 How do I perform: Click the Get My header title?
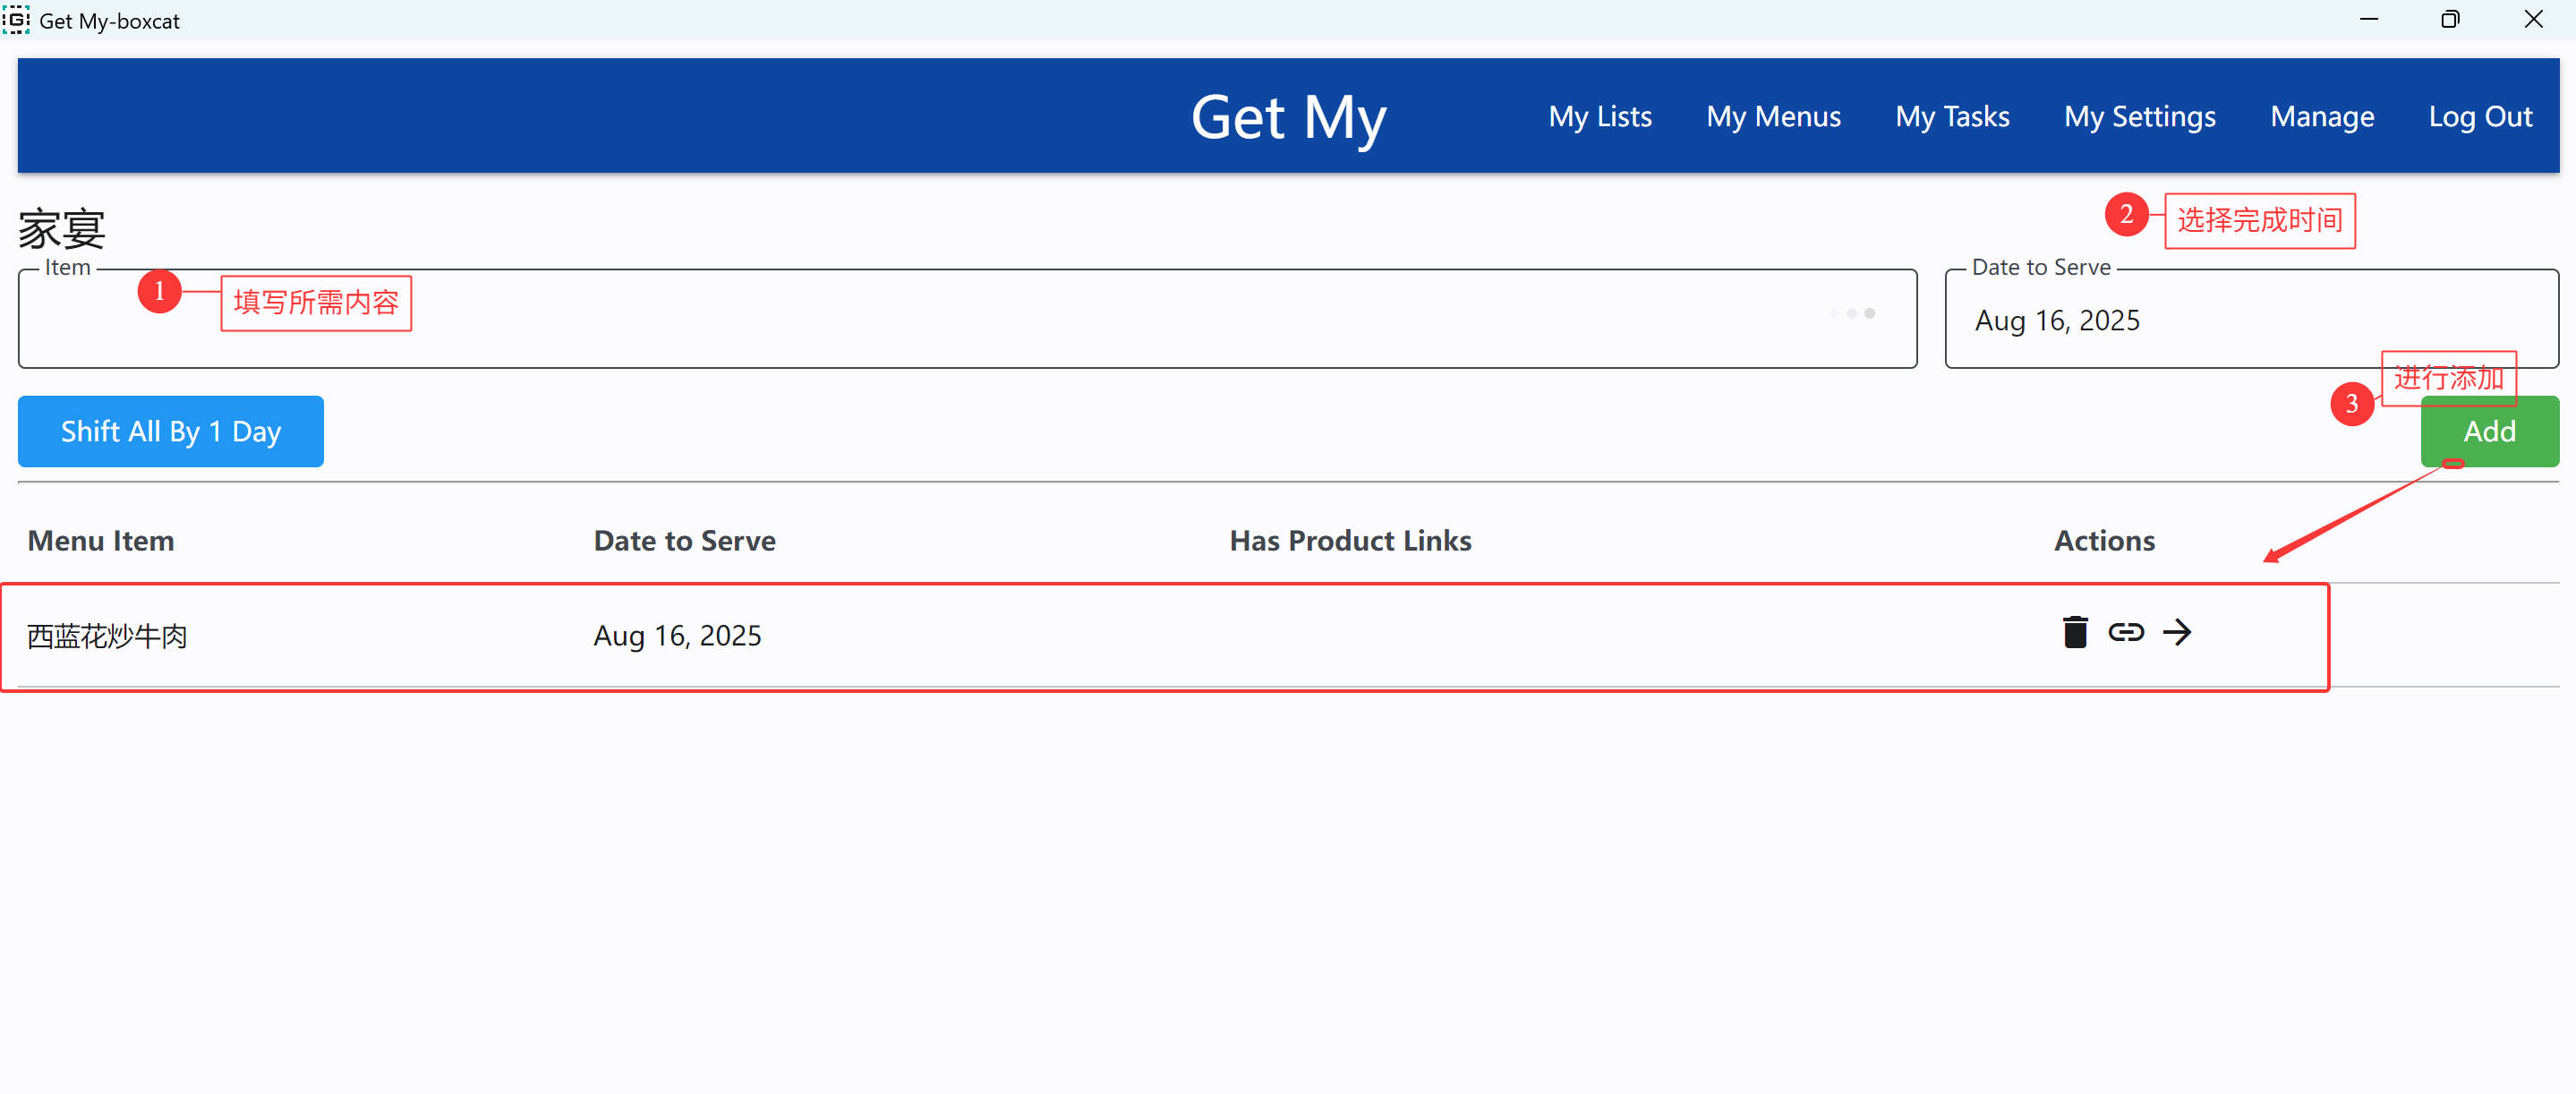point(1288,117)
